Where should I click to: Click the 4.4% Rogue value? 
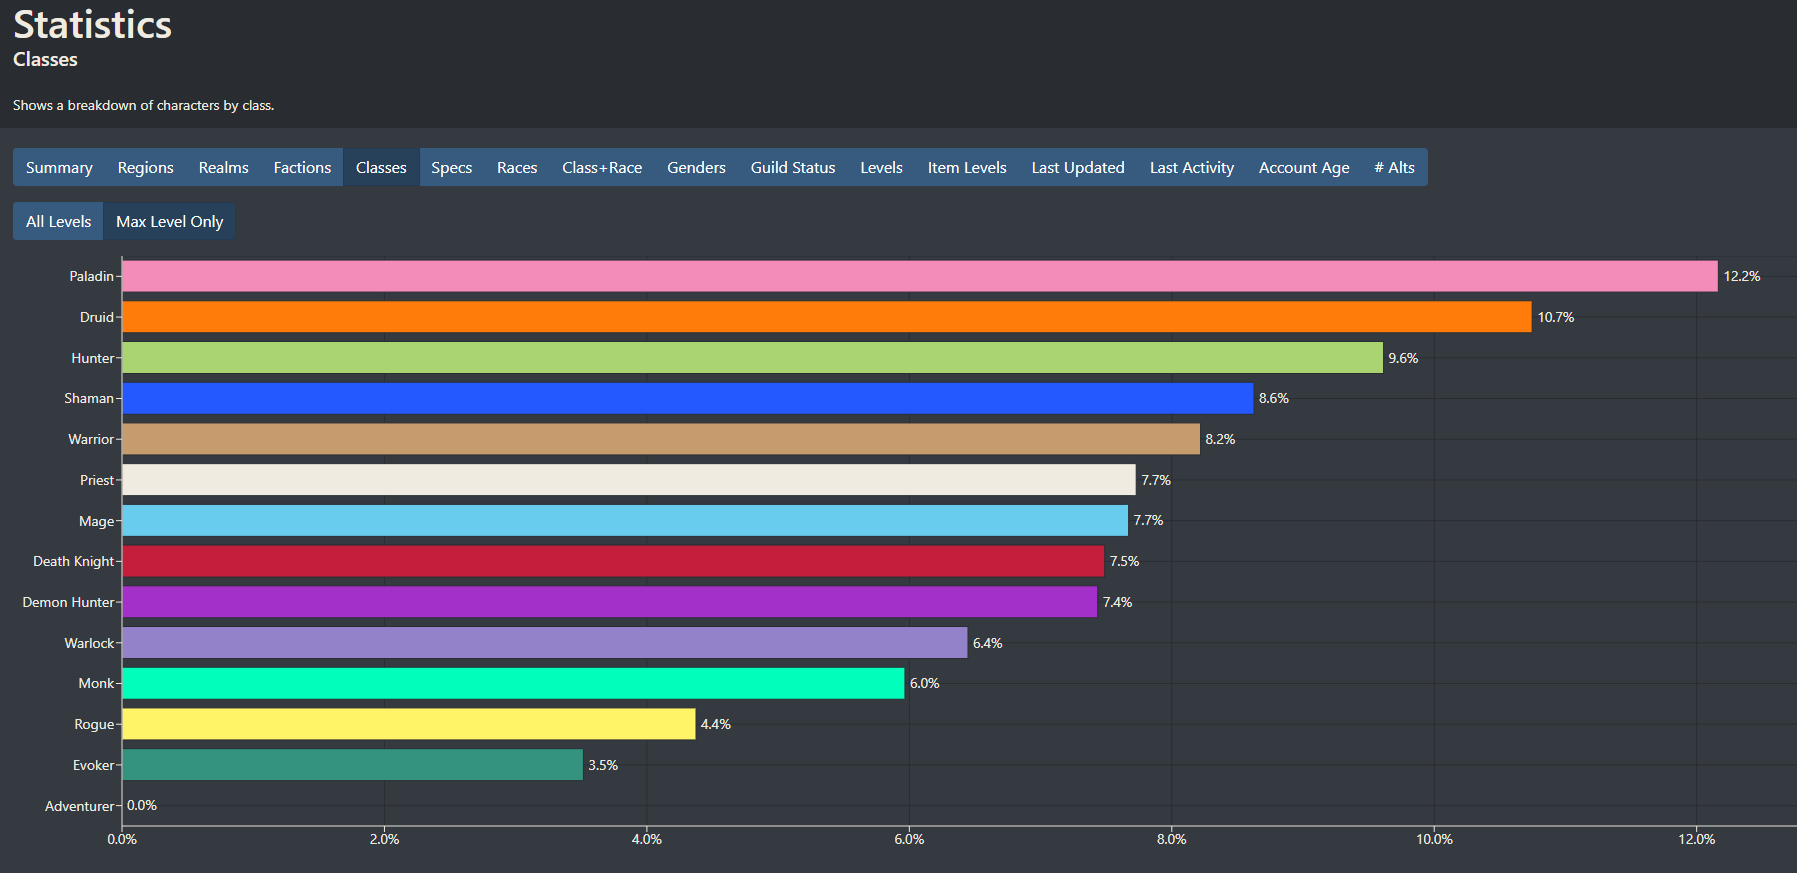[x=715, y=724]
